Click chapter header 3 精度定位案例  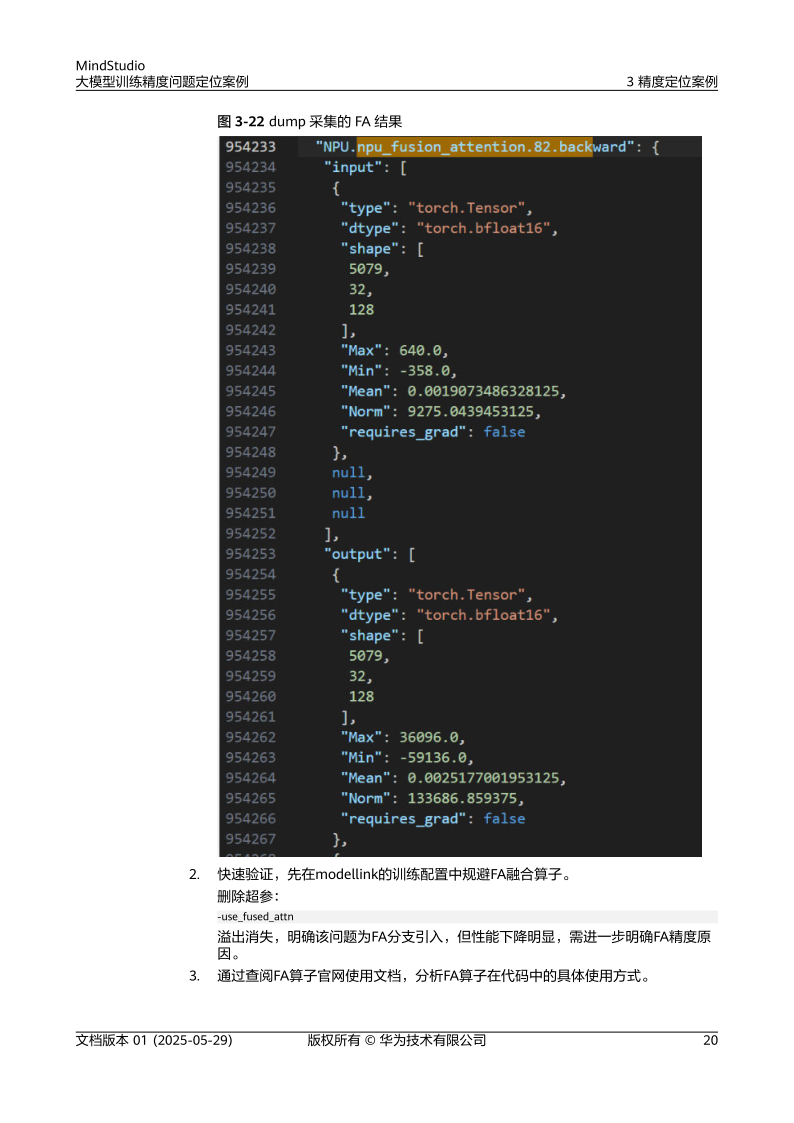click(x=672, y=82)
